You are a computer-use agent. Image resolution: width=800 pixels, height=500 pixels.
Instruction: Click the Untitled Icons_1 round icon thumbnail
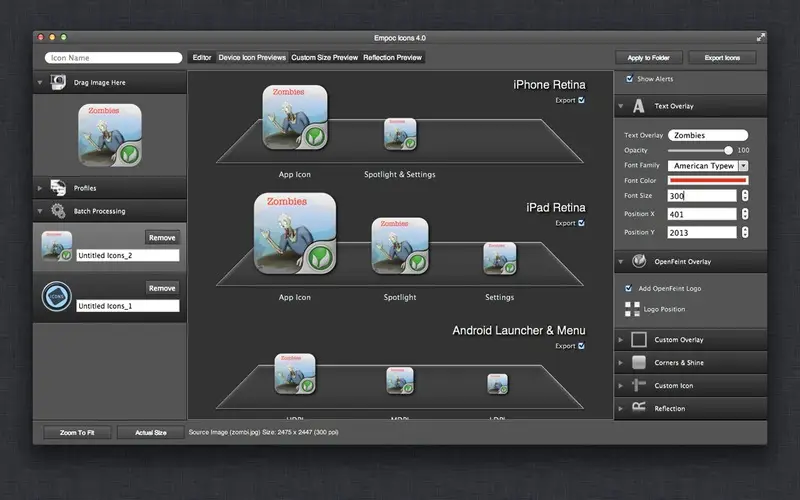click(57, 296)
